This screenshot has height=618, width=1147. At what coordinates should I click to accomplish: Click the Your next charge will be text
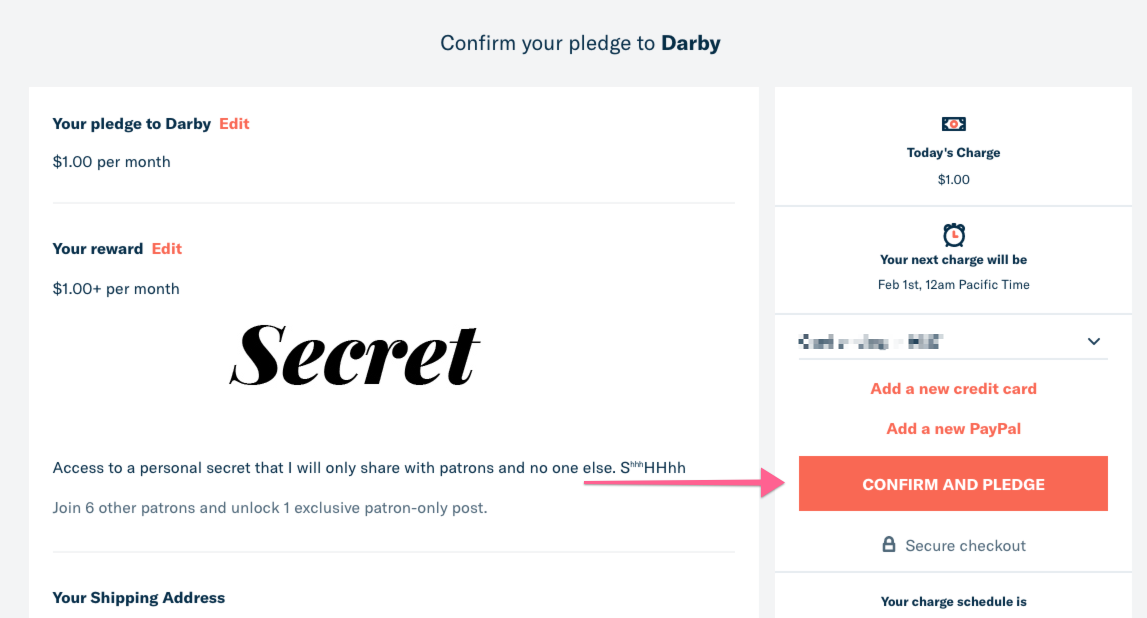point(953,260)
